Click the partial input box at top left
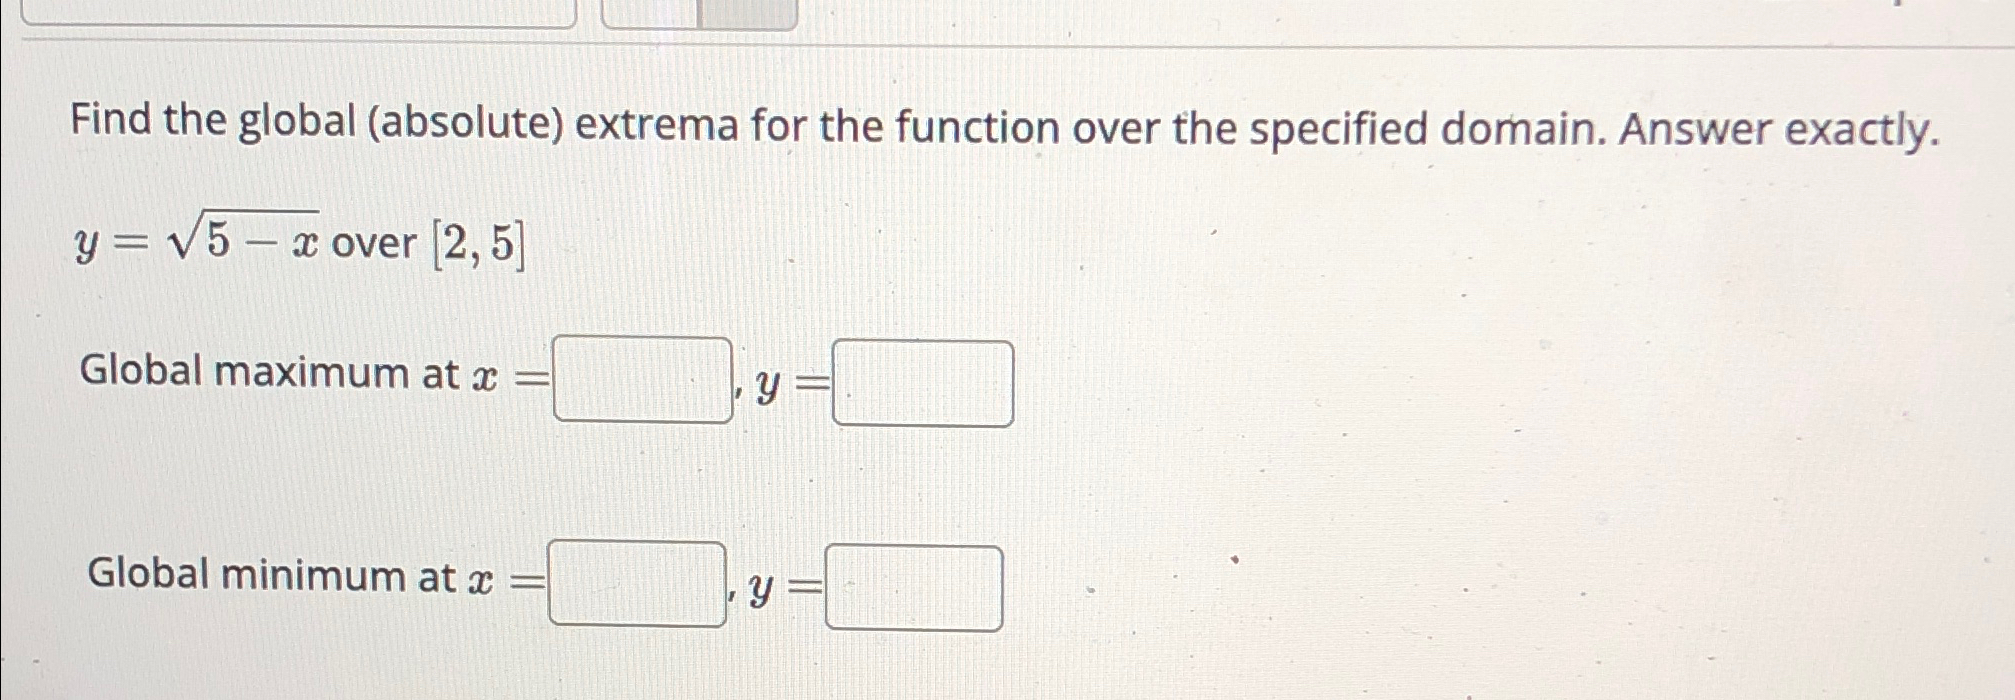The width and height of the screenshot is (2015, 700). pos(300,10)
